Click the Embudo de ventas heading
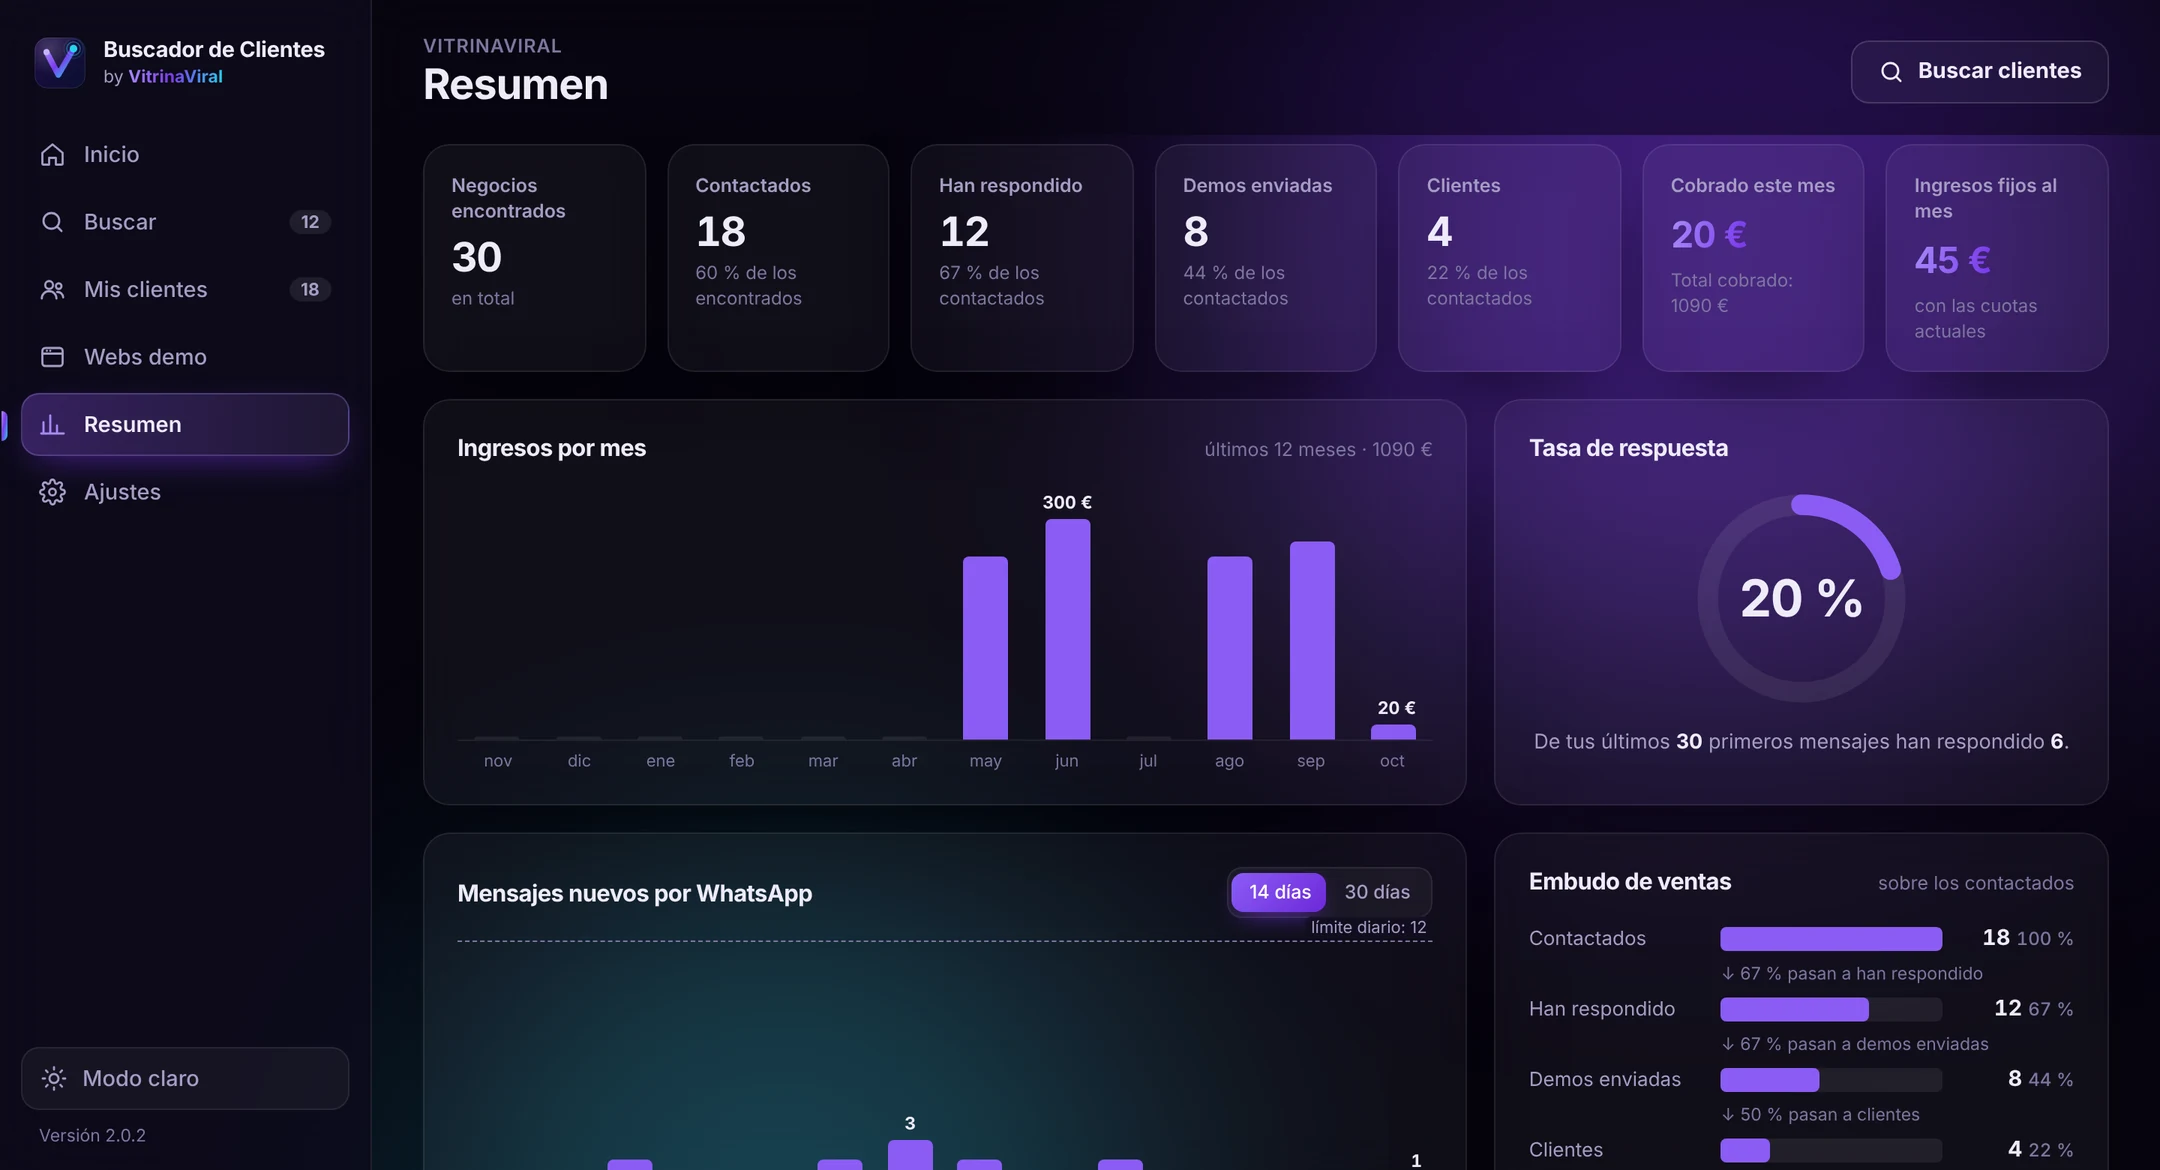The height and width of the screenshot is (1170, 2160). [1629, 882]
